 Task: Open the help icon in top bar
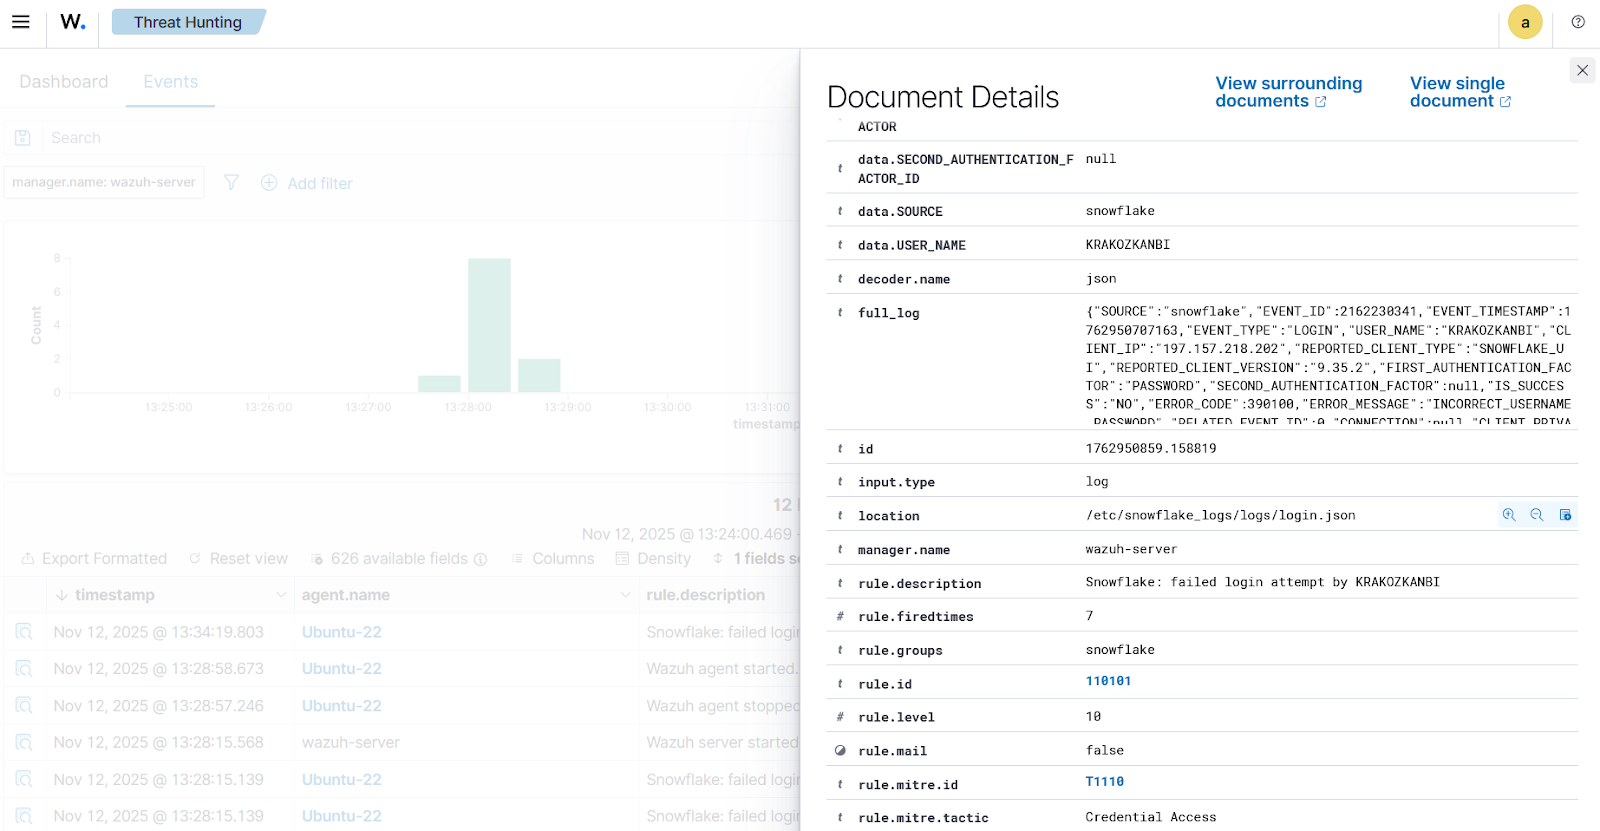click(1578, 22)
